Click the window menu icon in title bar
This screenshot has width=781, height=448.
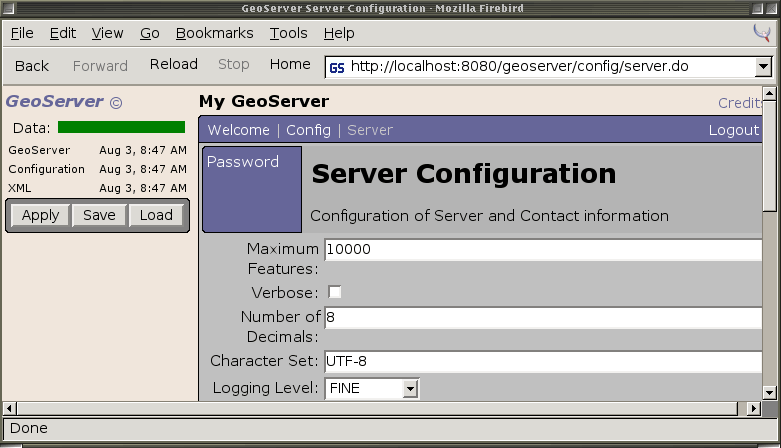point(8,9)
